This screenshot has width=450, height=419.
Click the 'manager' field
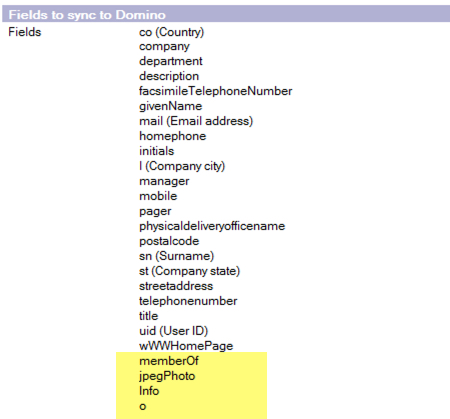click(164, 182)
